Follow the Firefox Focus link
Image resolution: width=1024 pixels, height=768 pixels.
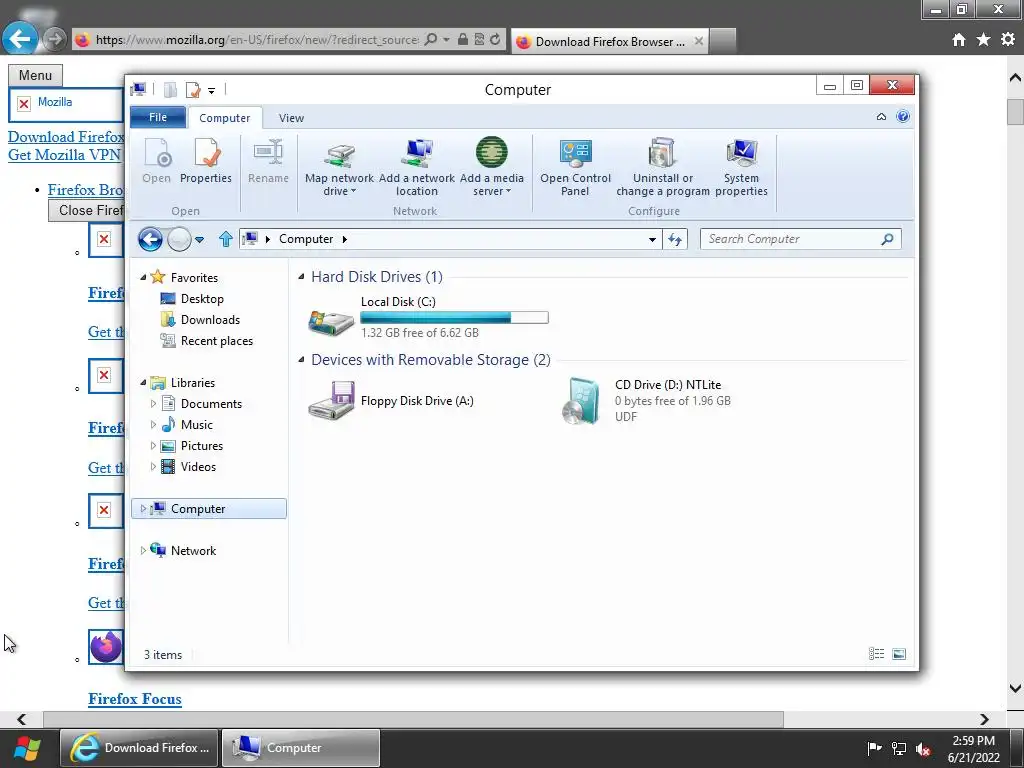tap(135, 699)
